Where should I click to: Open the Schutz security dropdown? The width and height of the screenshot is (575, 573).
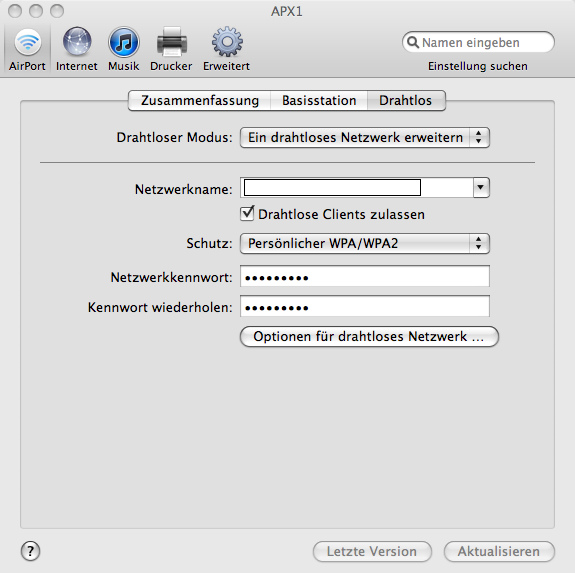pyautogui.click(x=365, y=243)
